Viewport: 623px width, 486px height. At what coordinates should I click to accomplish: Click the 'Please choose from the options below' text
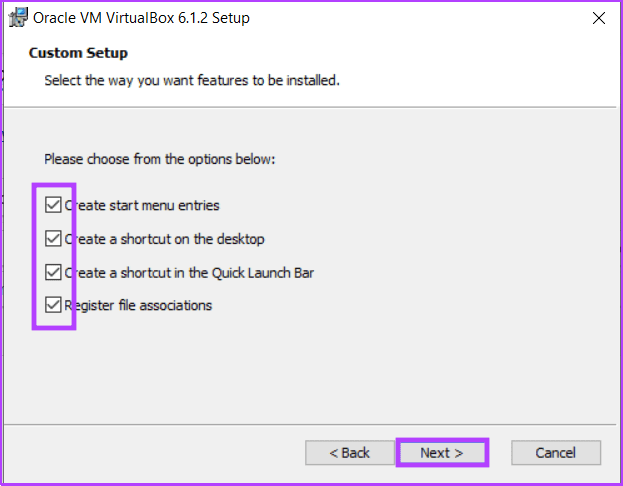coord(160,159)
